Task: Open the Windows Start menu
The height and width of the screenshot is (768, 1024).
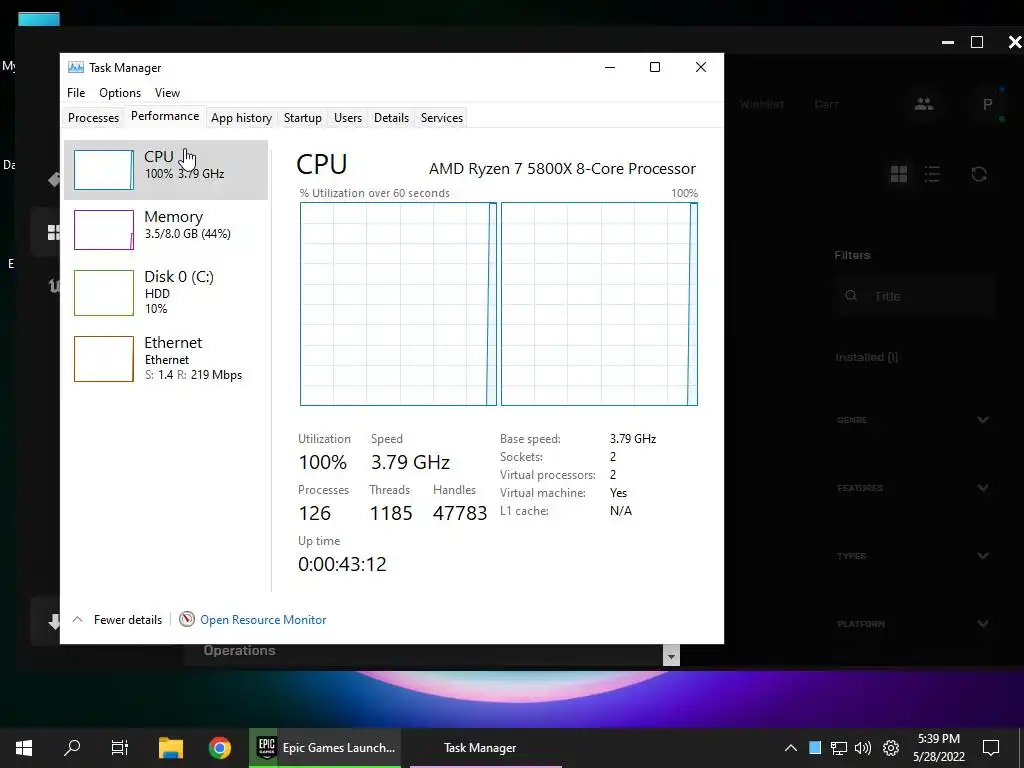Action: click(24, 748)
